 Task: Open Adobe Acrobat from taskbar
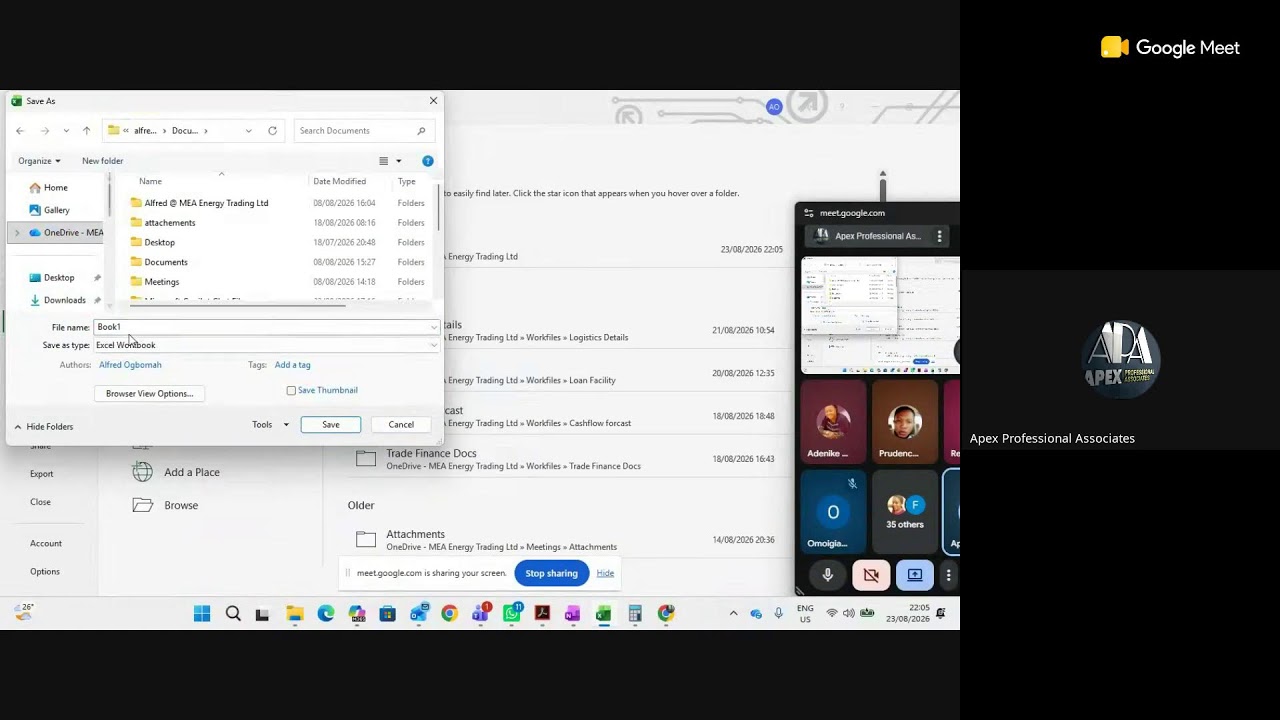543,614
